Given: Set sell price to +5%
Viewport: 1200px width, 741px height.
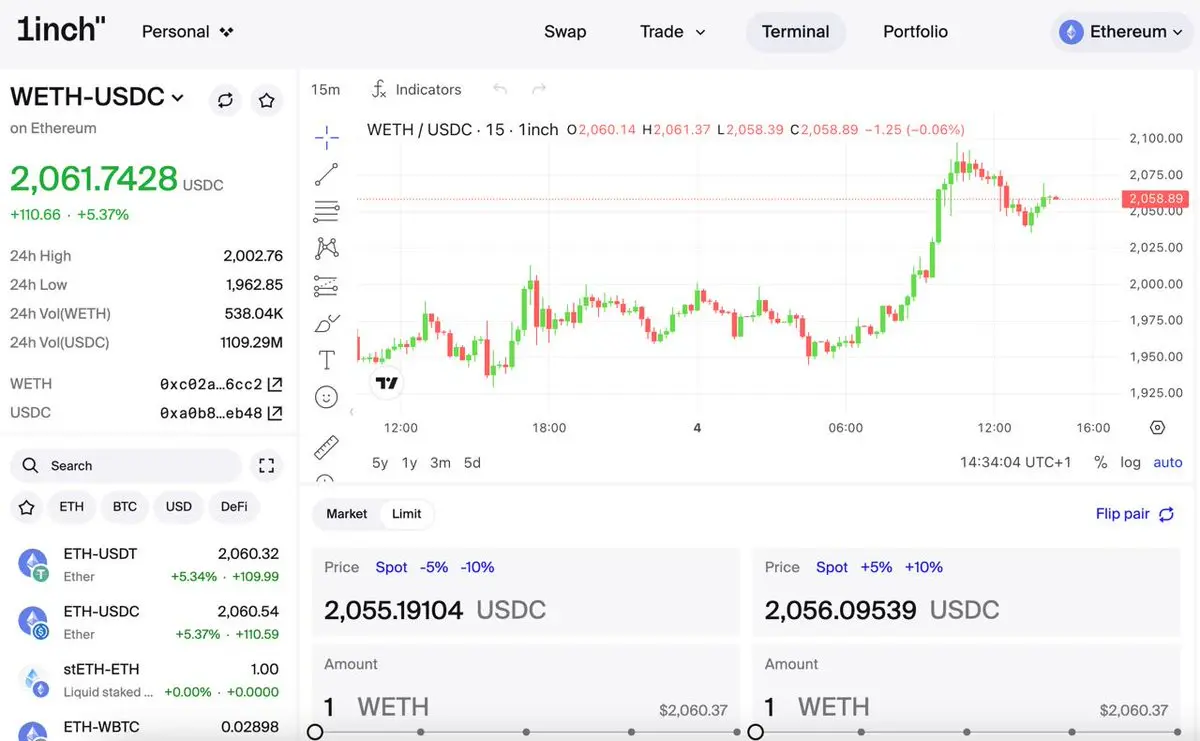Looking at the screenshot, I should 875,567.
